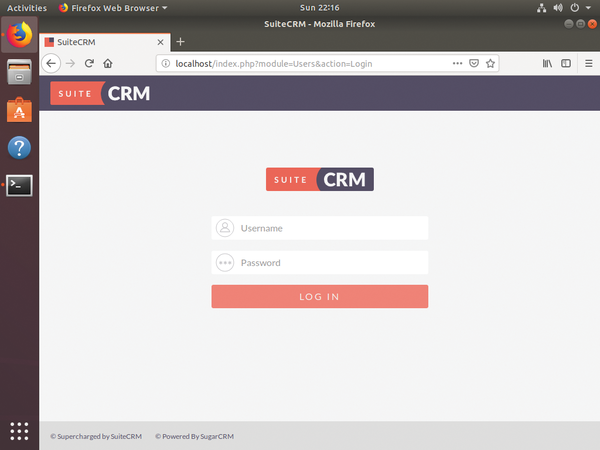
Task: Open the Activities overview
Action: coord(27,8)
